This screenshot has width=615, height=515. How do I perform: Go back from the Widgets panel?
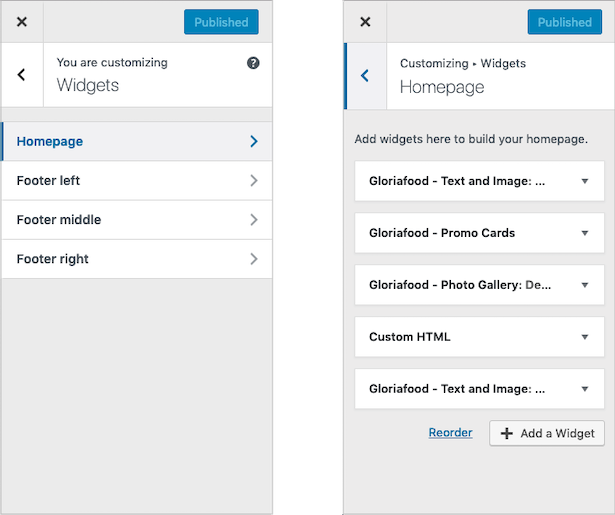pos(22,75)
